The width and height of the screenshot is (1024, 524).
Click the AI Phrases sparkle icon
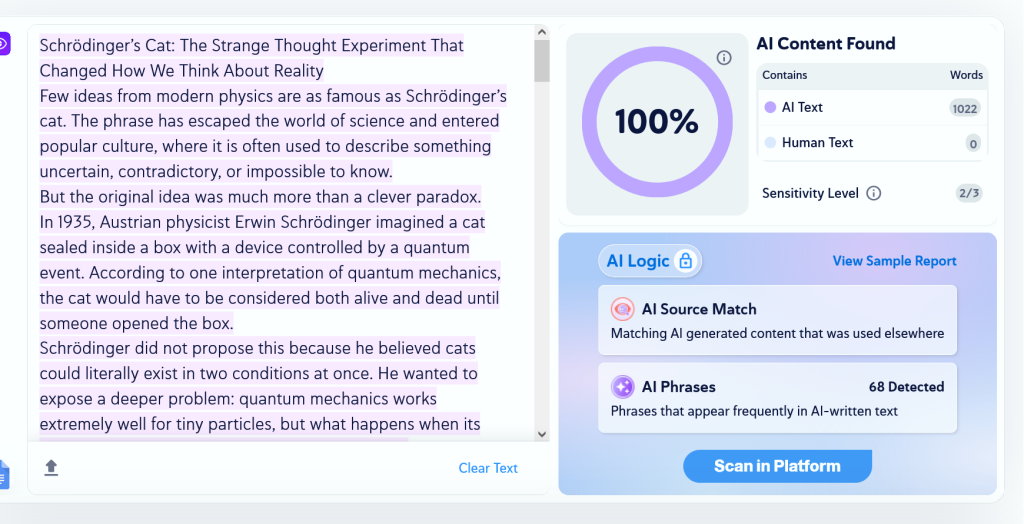(x=622, y=387)
